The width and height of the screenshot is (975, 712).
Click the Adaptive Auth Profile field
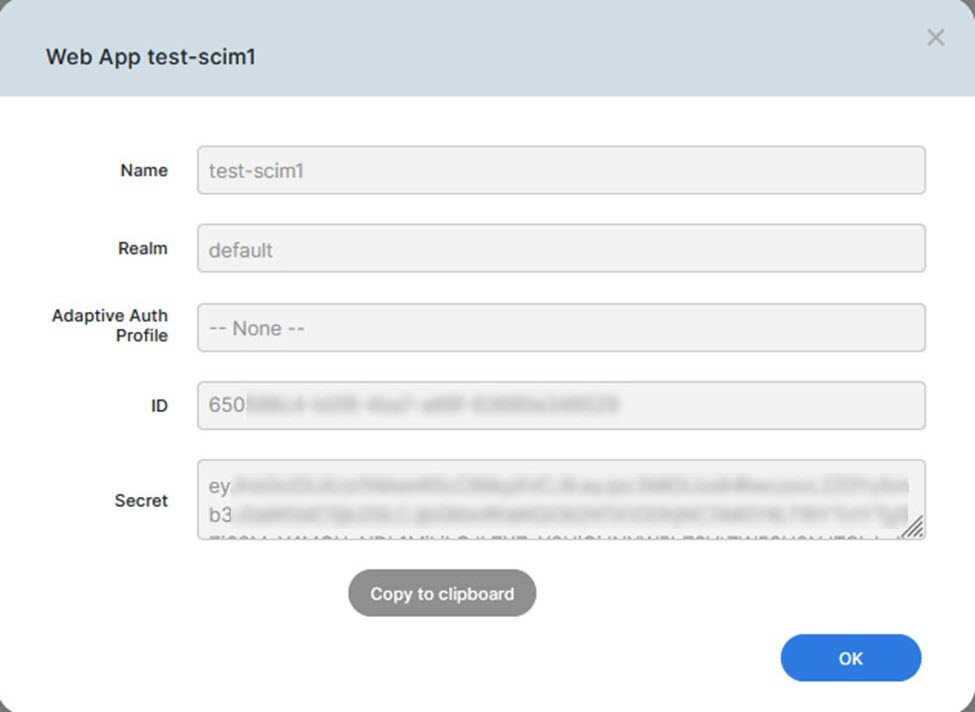coord(560,327)
